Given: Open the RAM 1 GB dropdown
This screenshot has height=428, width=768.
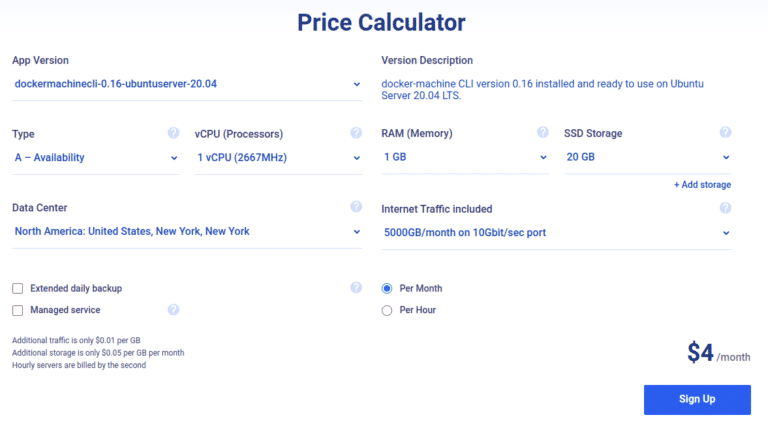Looking at the screenshot, I should 465,157.
